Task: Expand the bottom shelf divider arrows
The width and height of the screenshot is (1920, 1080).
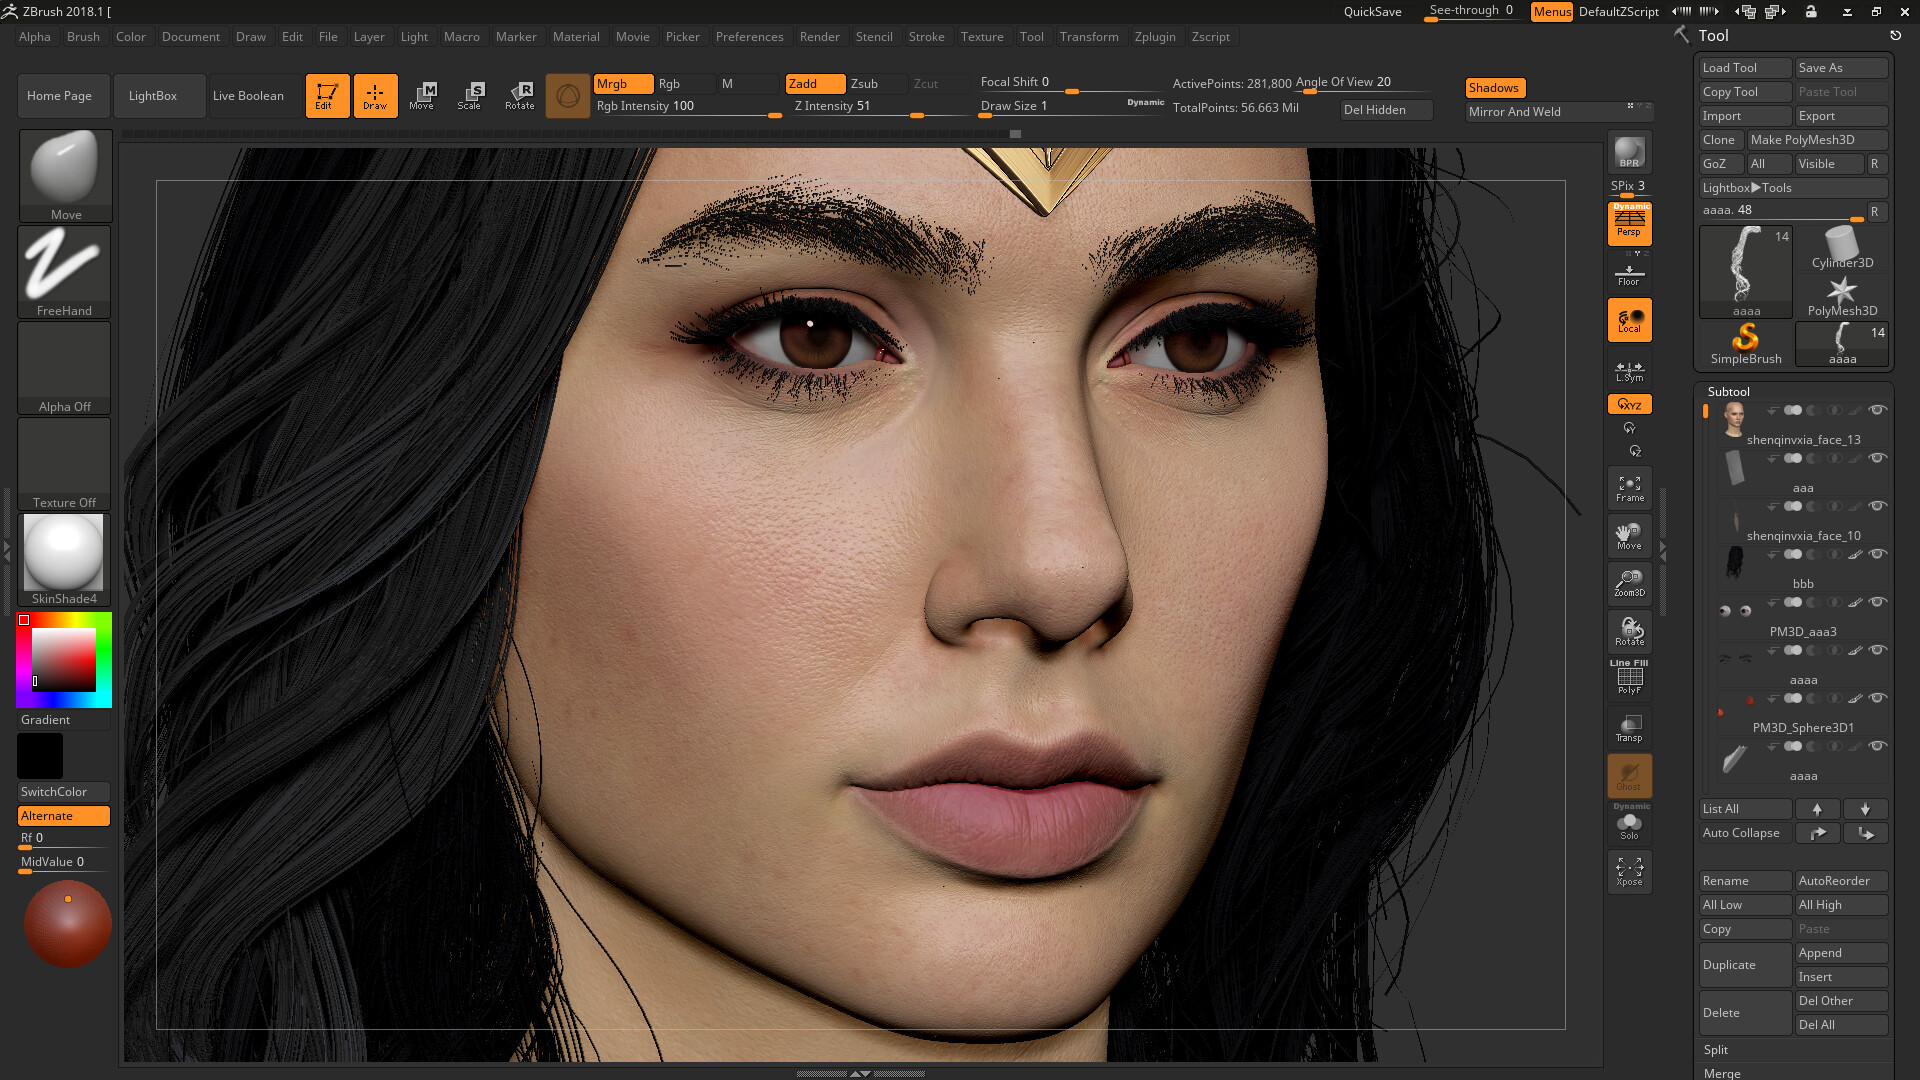Action: point(860,1073)
